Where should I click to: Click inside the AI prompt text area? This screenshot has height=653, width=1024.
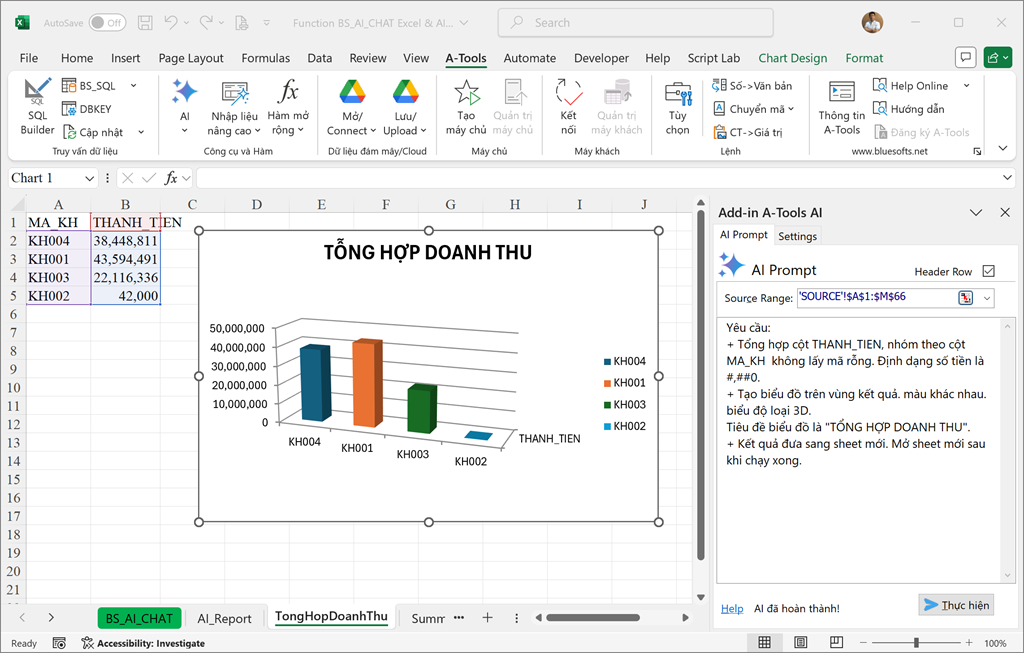click(859, 451)
